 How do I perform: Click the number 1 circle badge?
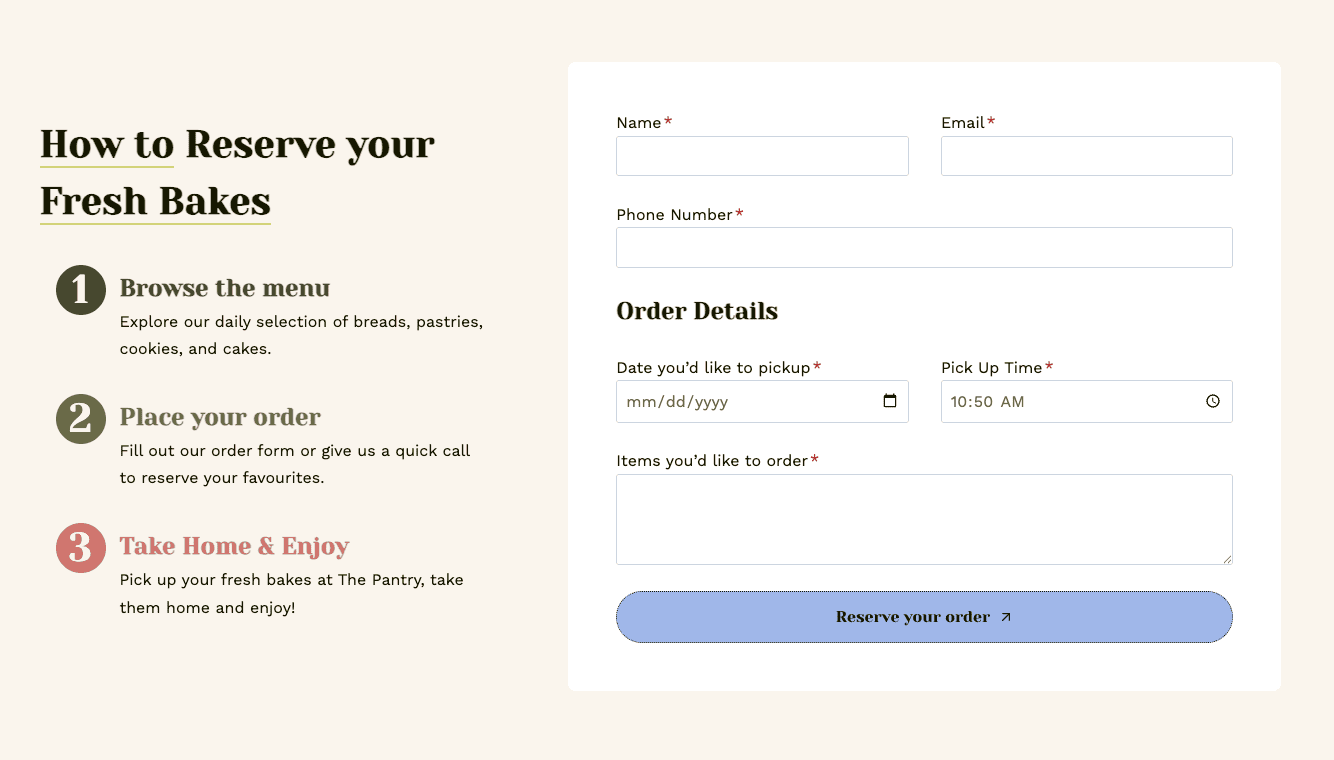point(81,290)
